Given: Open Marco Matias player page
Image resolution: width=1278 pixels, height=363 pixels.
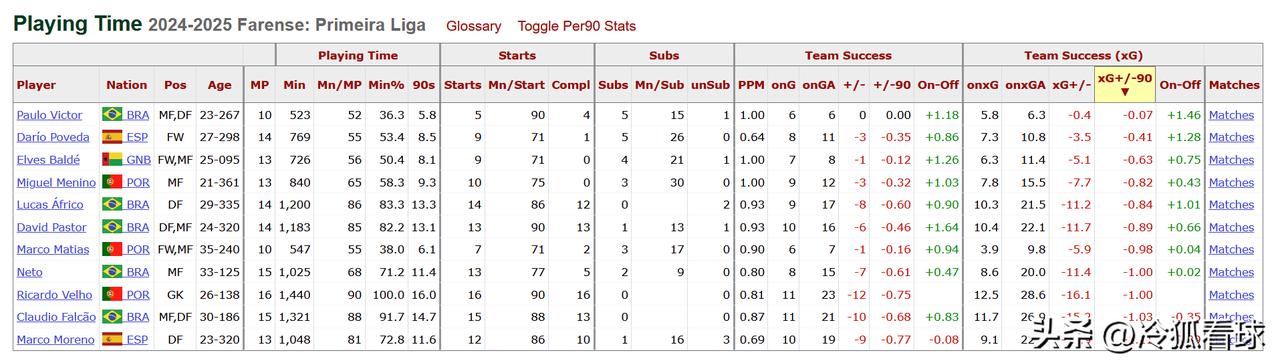Looking at the screenshot, I should pos(53,250).
